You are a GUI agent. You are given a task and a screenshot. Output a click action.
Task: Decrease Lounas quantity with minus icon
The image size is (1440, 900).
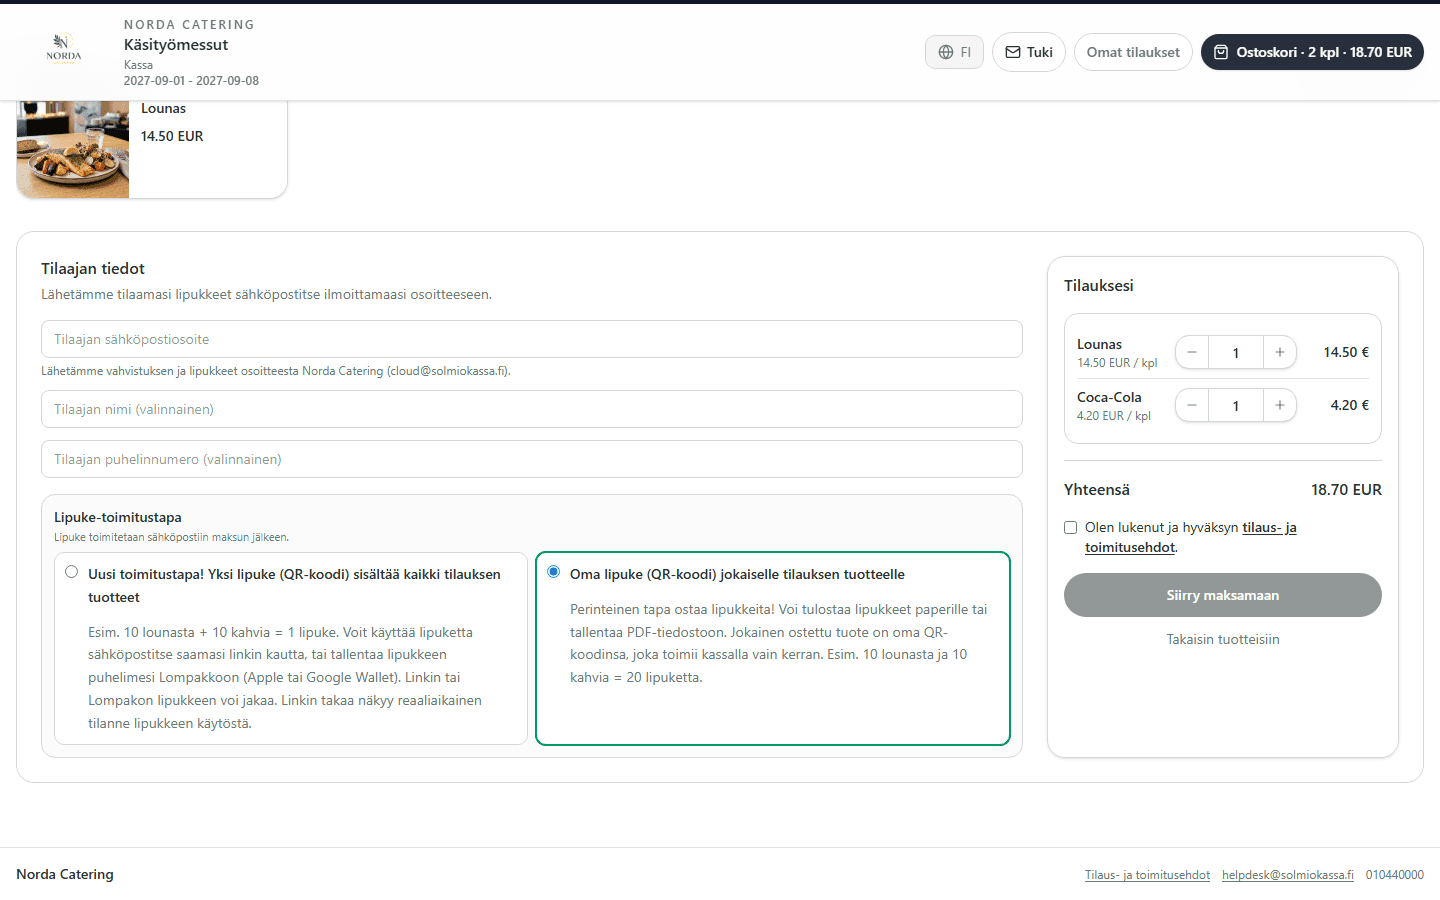click(x=1192, y=352)
